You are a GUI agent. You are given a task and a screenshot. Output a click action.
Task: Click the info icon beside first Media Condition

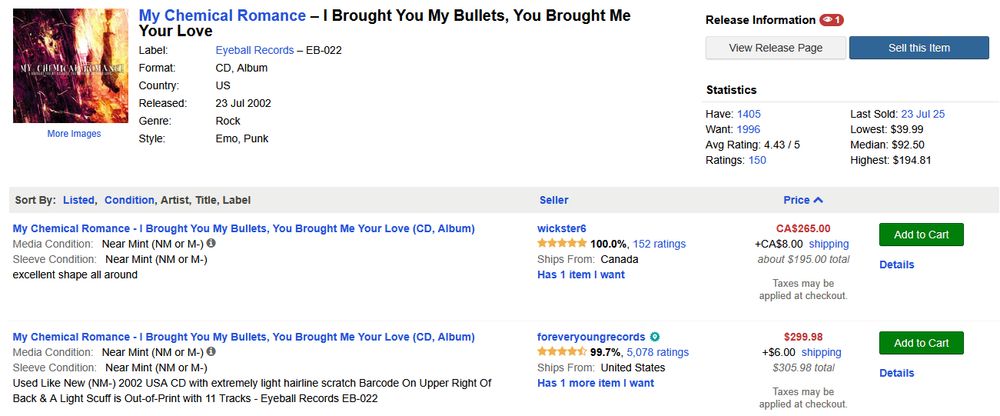point(211,243)
